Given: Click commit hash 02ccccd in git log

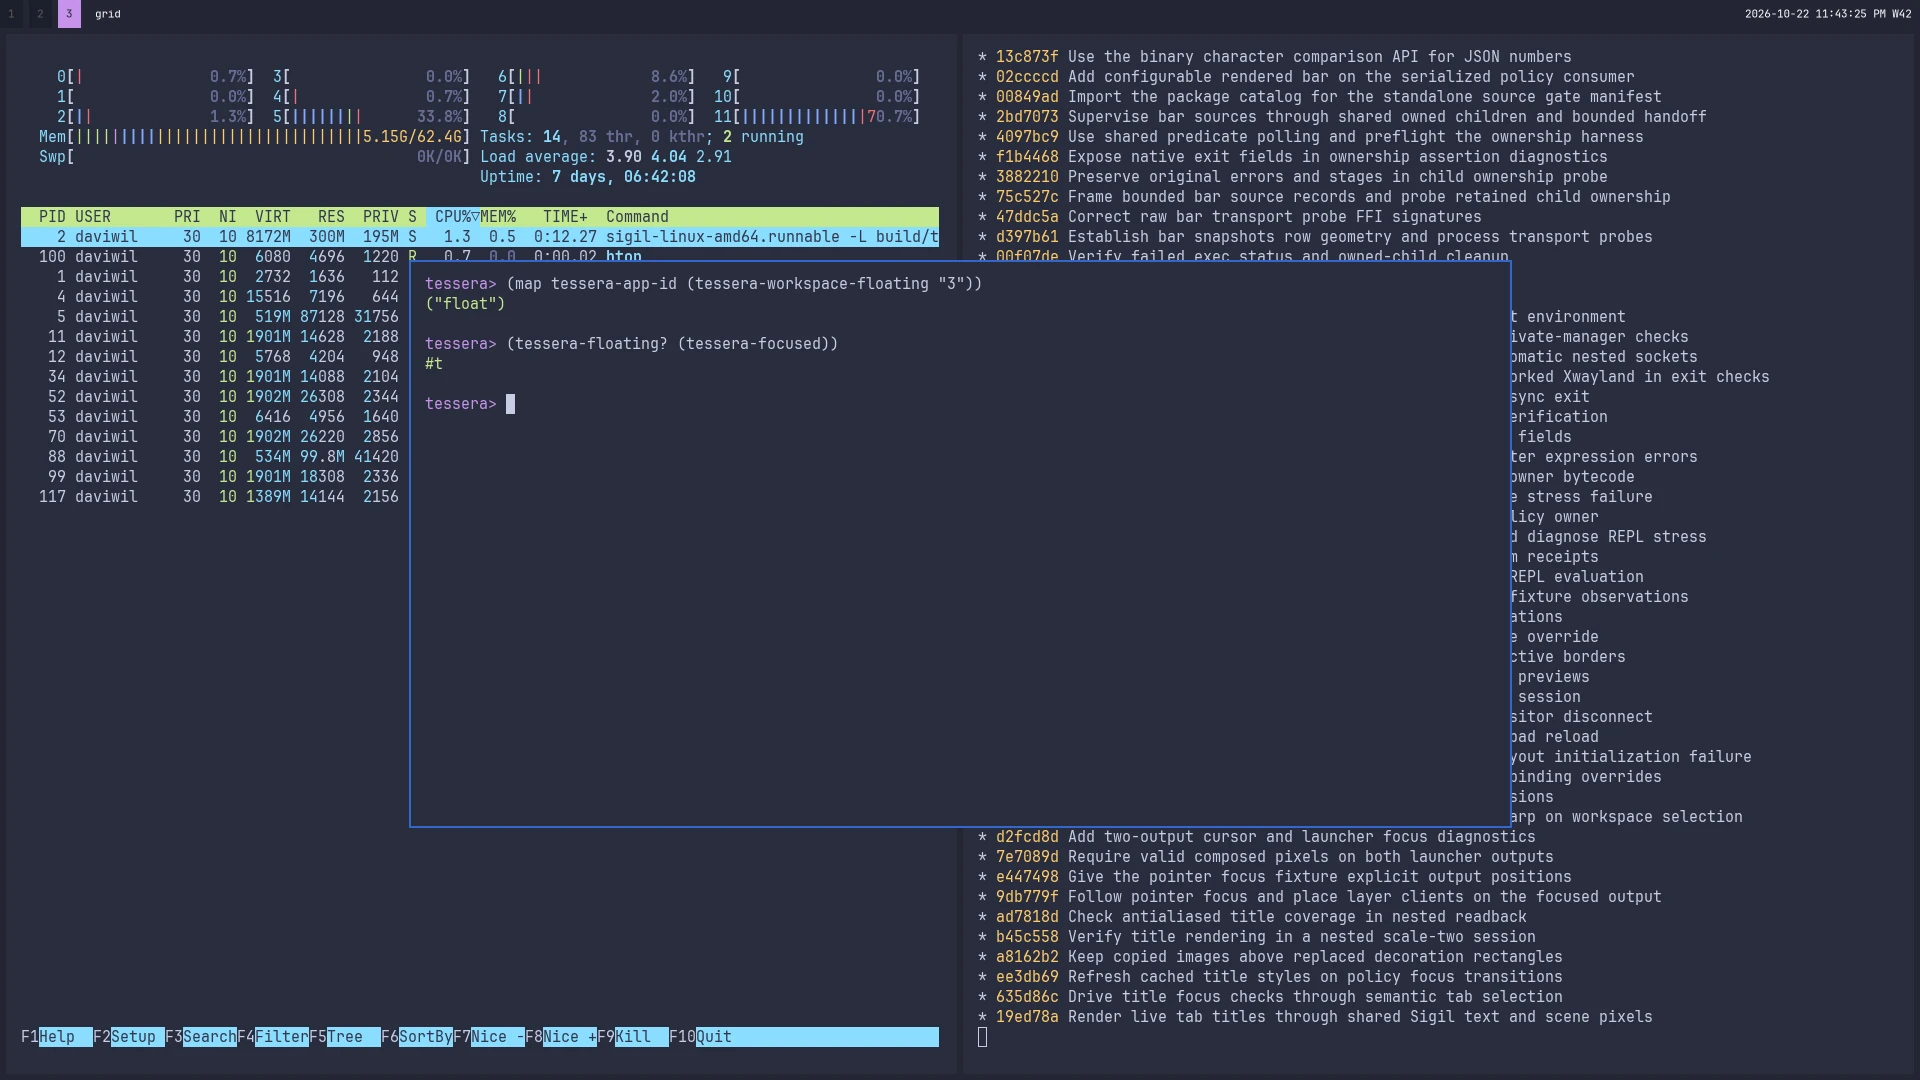Looking at the screenshot, I should click(x=1027, y=77).
